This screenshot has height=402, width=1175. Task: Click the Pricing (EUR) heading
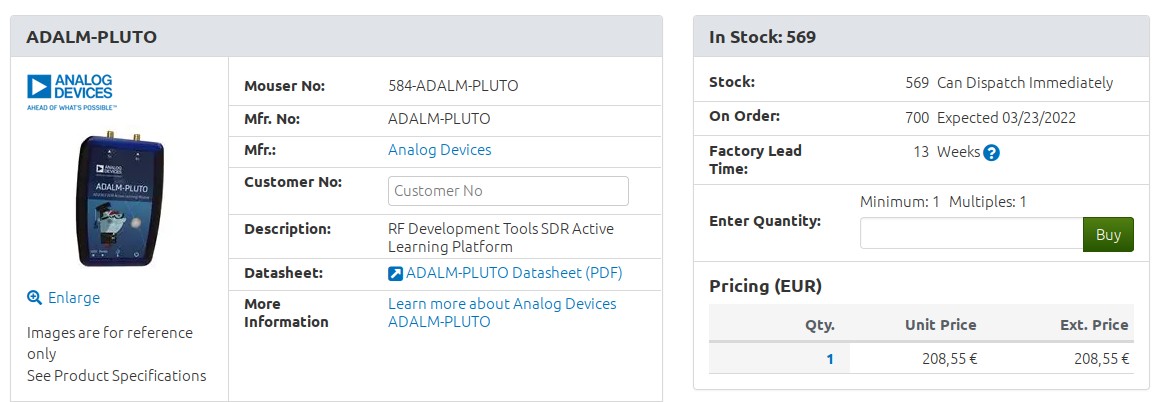(765, 286)
